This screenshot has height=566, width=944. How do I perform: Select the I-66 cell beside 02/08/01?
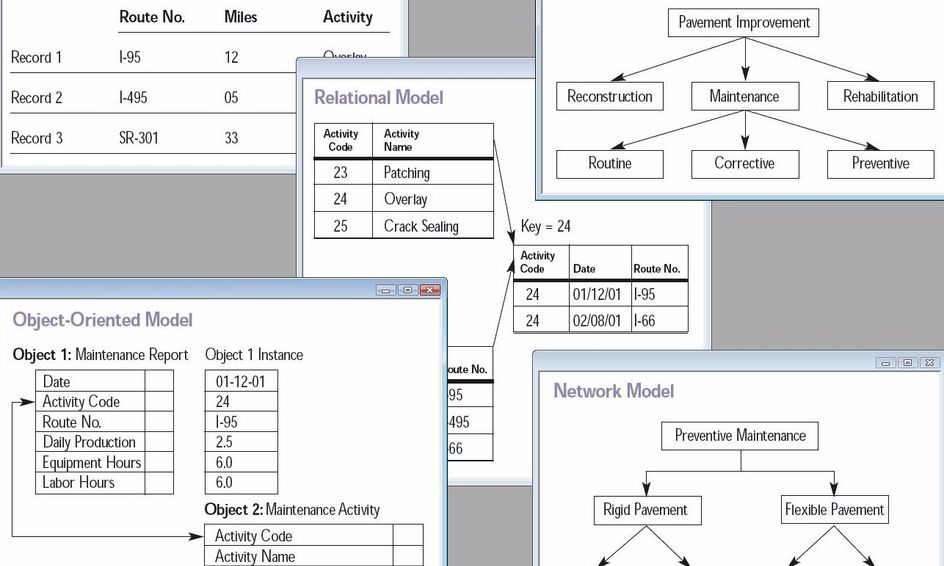coord(659,320)
